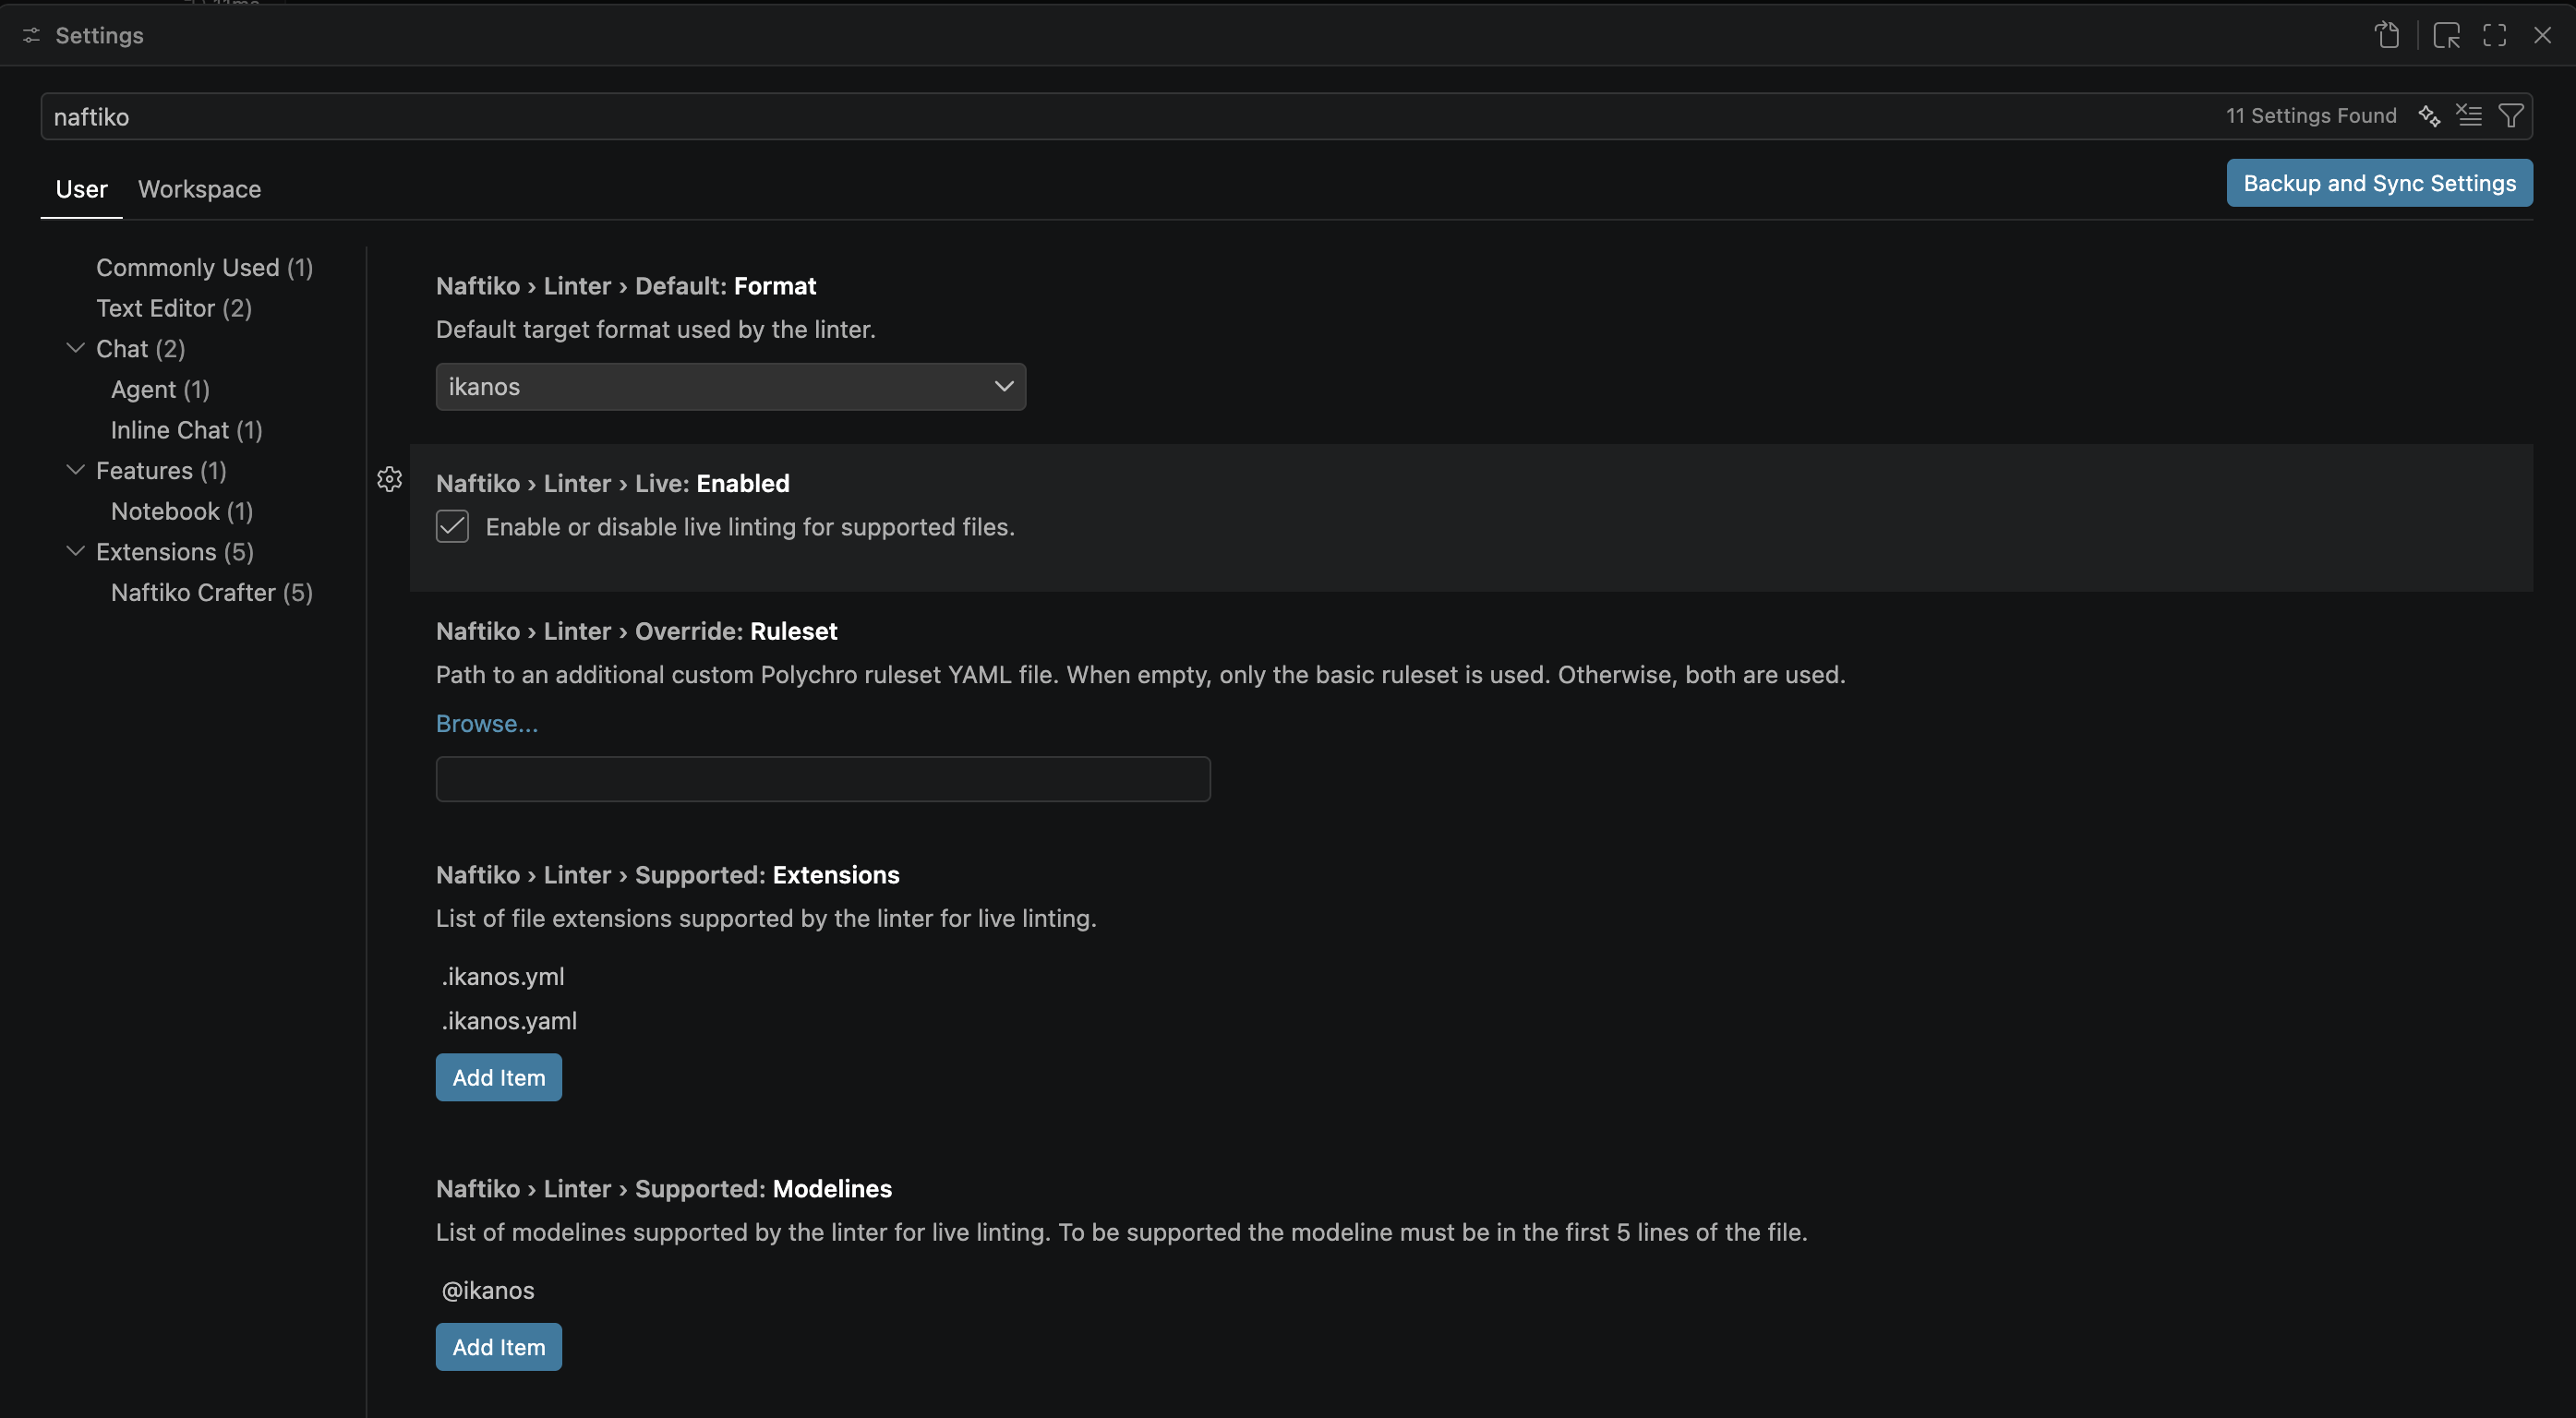Click the Override Ruleset path input
Image resolution: width=2576 pixels, height=1418 pixels.
click(x=823, y=779)
